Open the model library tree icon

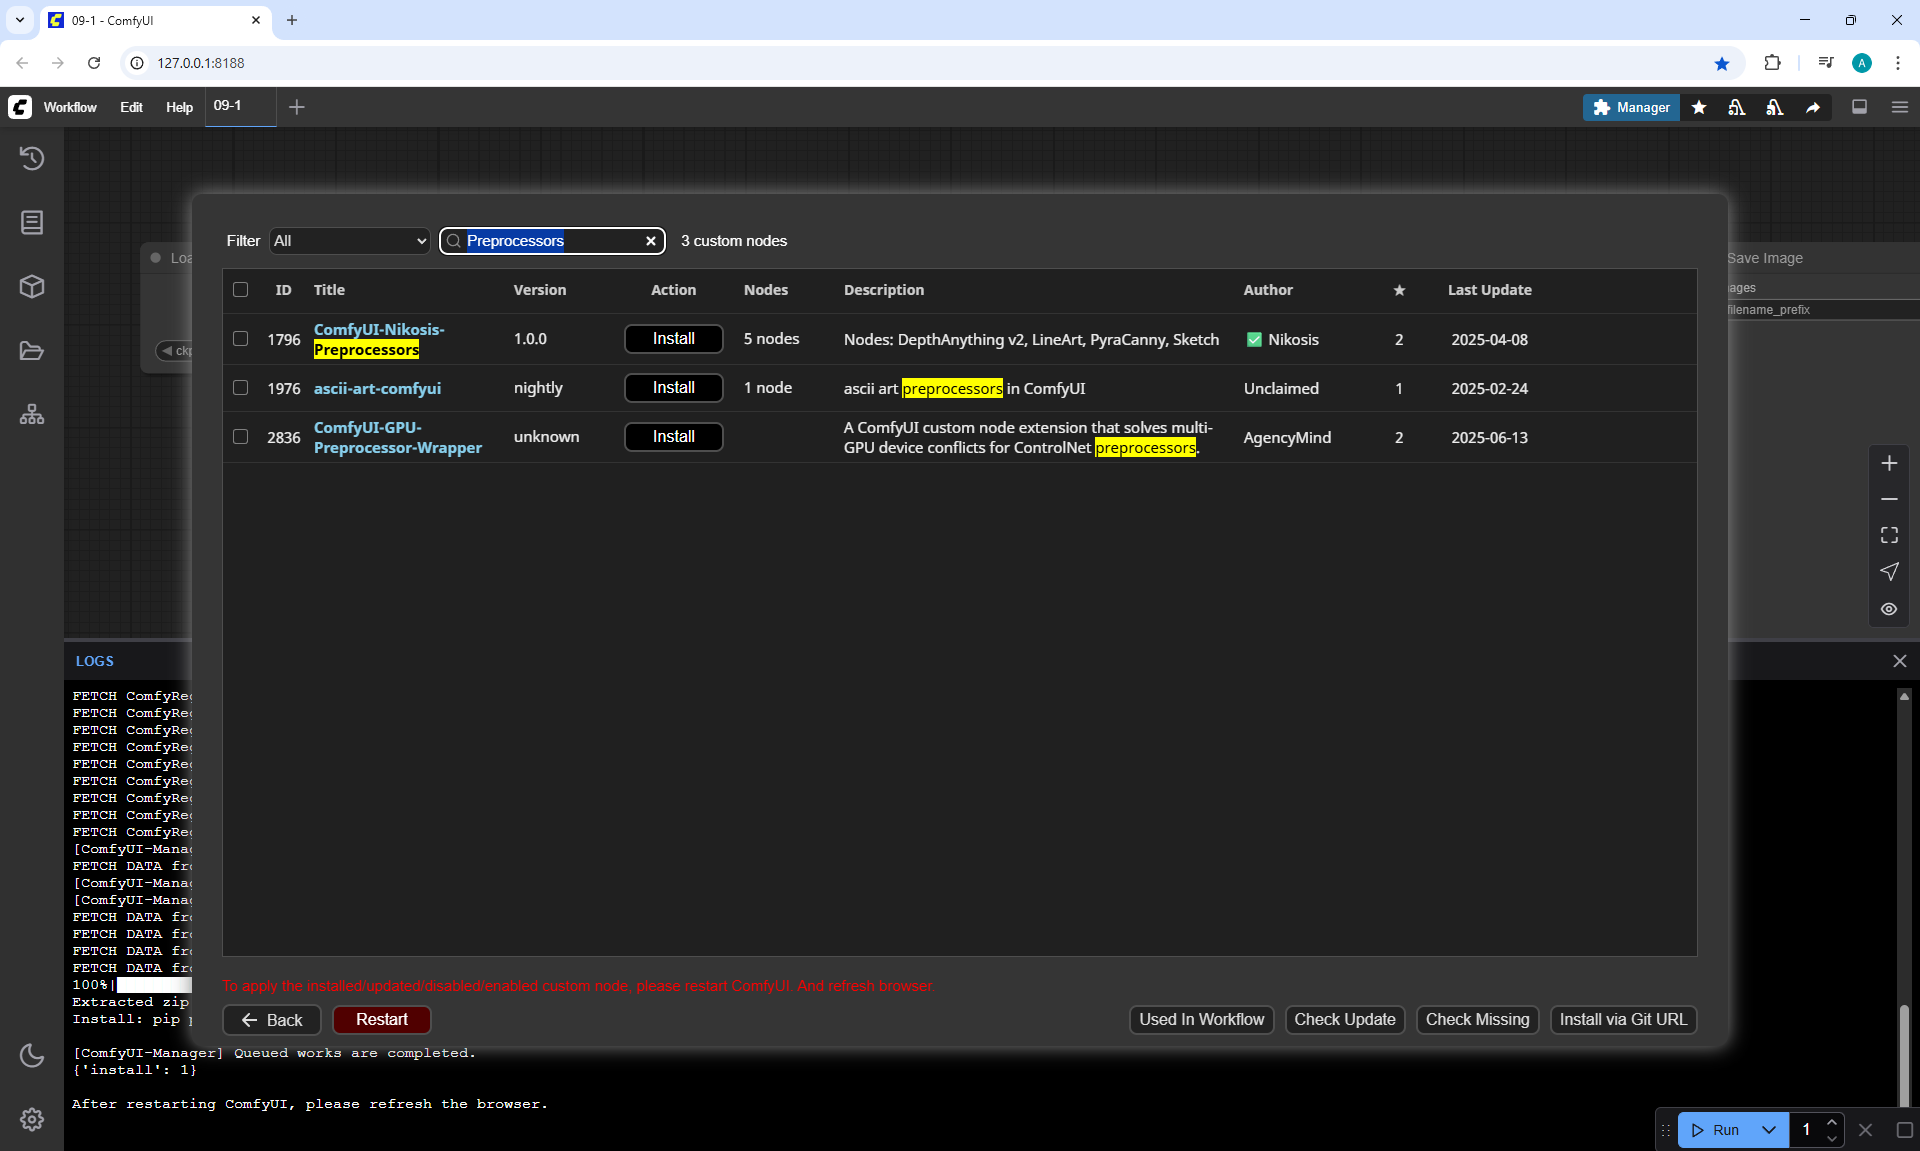(x=32, y=414)
